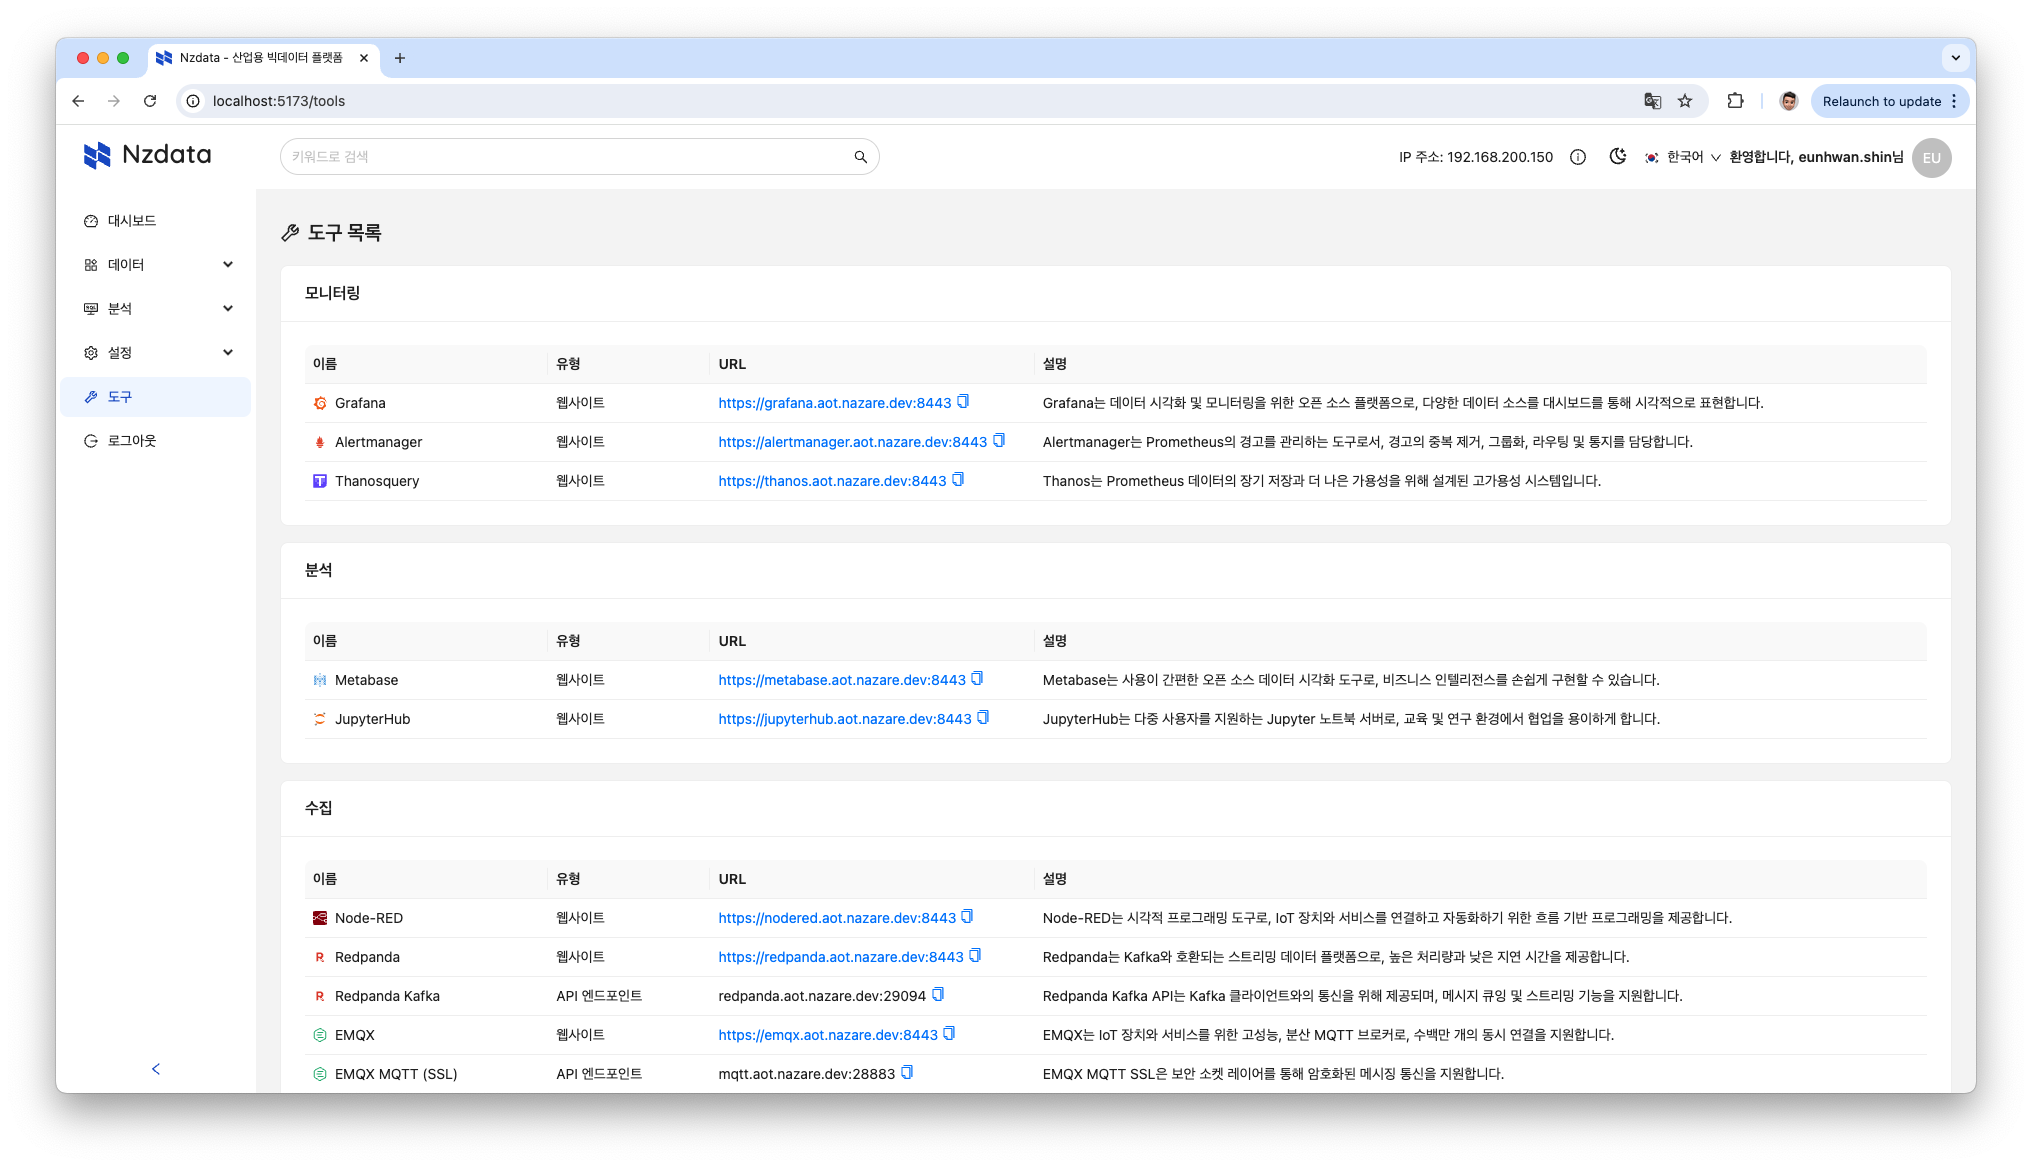This screenshot has height=1167, width=2032.
Task: Click the Redpanda Kafka row name
Action: (x=387, y=996)
